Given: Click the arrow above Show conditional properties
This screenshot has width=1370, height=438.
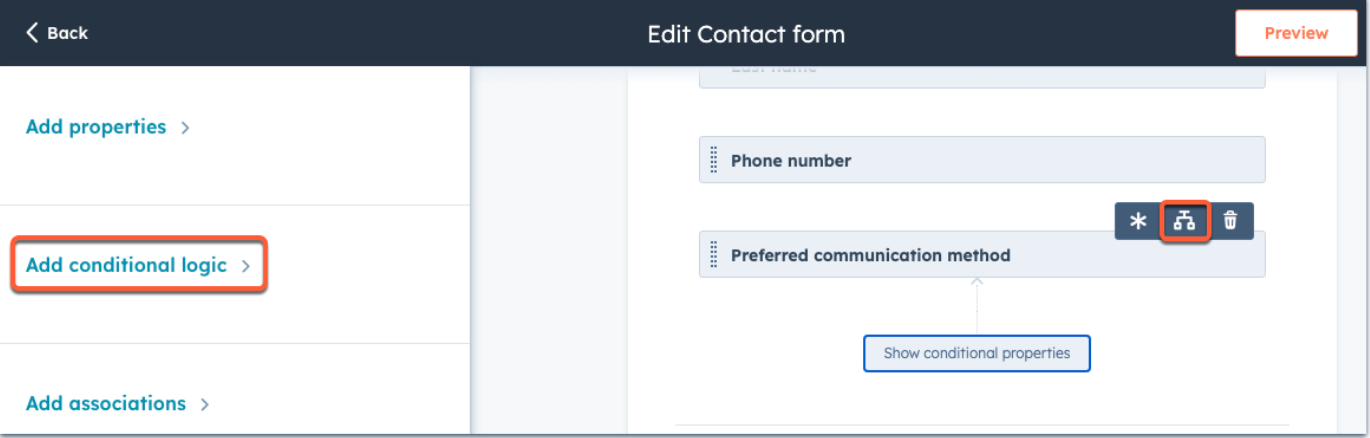Looking at the screenshot, I should (977, 283).
